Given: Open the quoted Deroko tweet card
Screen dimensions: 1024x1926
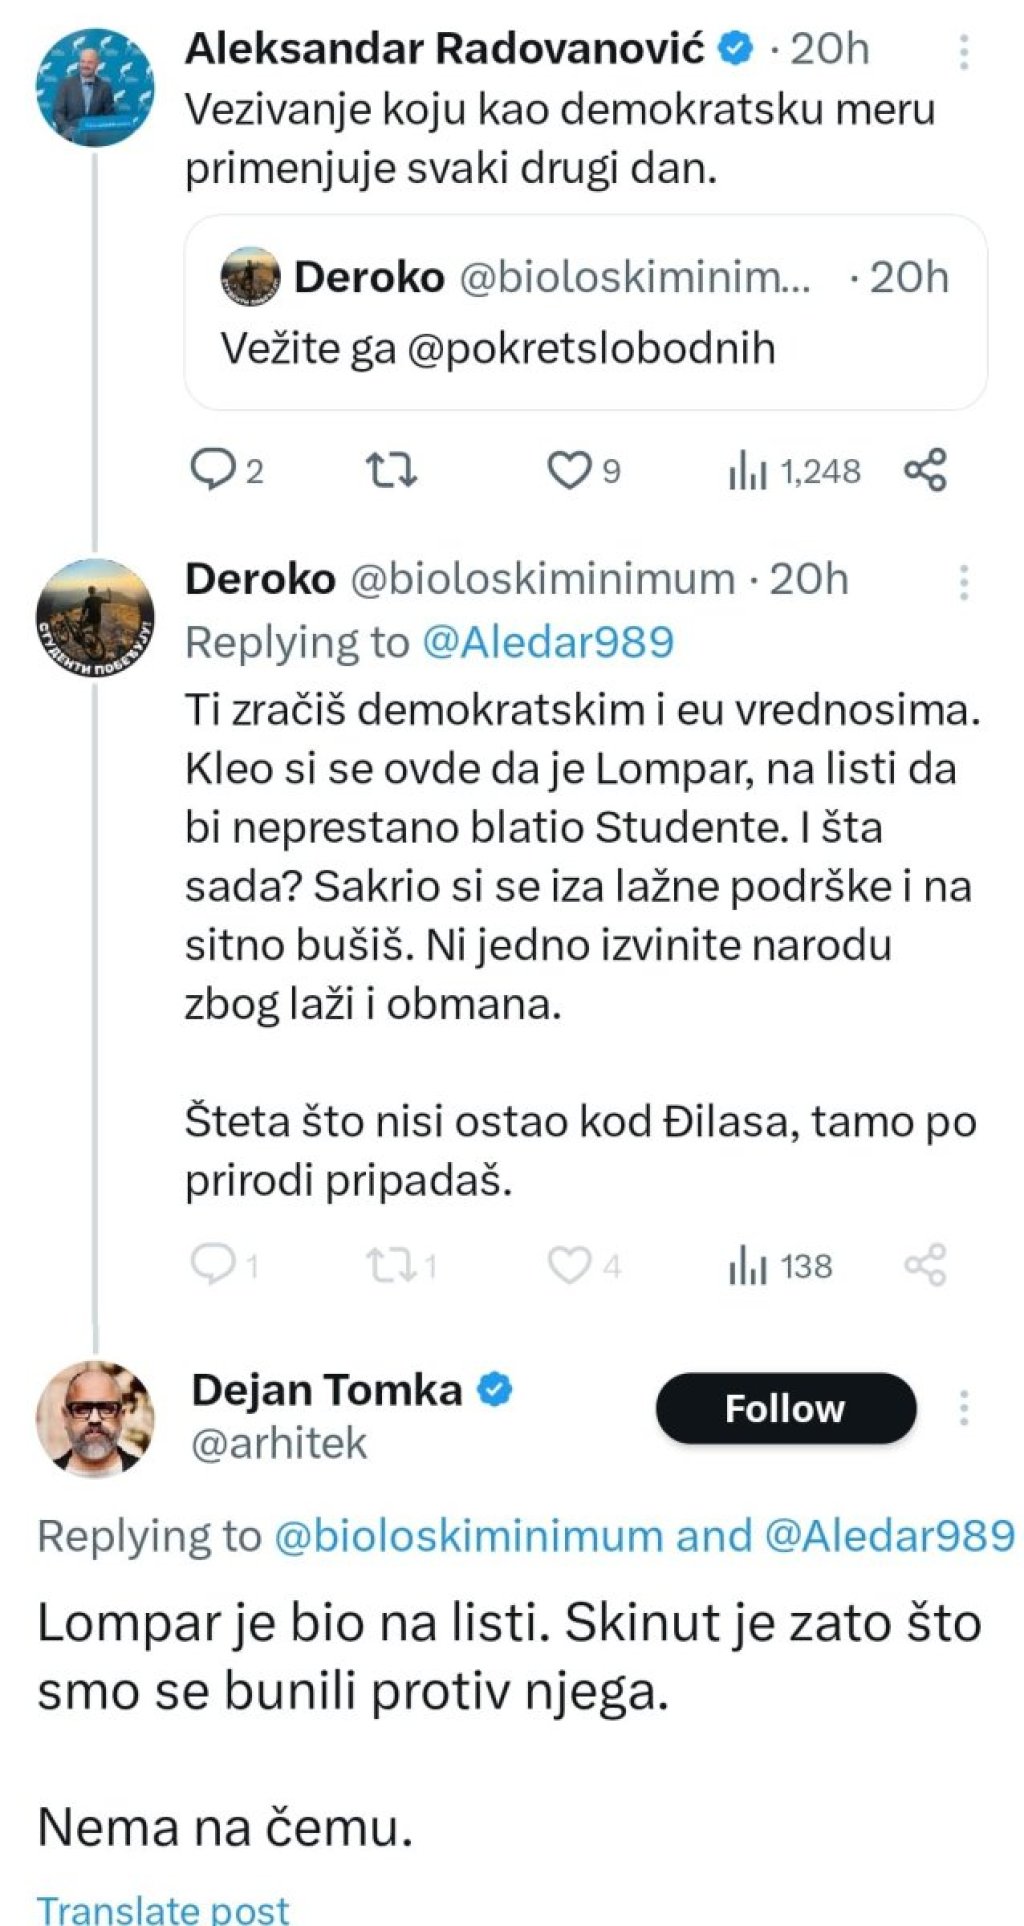Looking at the screenshot, I should coord(586,312).
